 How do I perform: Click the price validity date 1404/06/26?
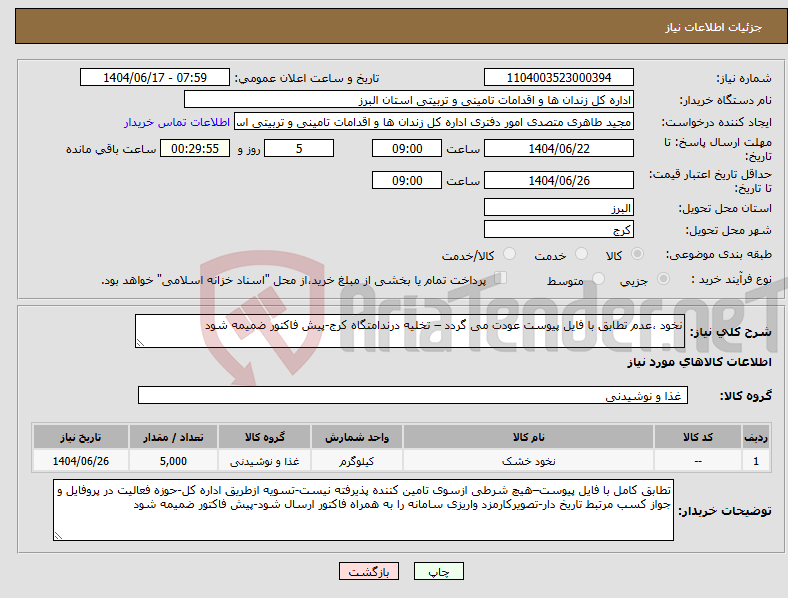pyautogui.click(x=559, y=180)
